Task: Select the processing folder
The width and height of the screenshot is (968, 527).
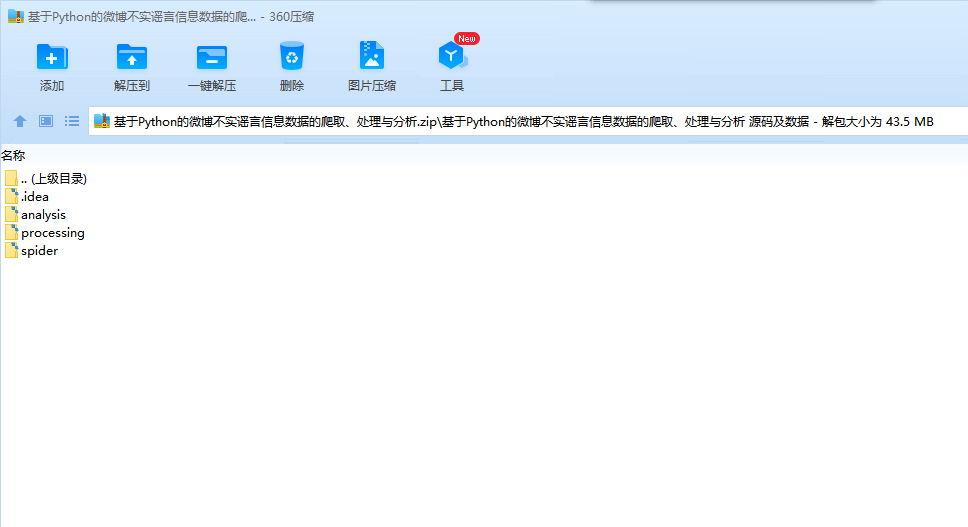Action: coord(44,233)
